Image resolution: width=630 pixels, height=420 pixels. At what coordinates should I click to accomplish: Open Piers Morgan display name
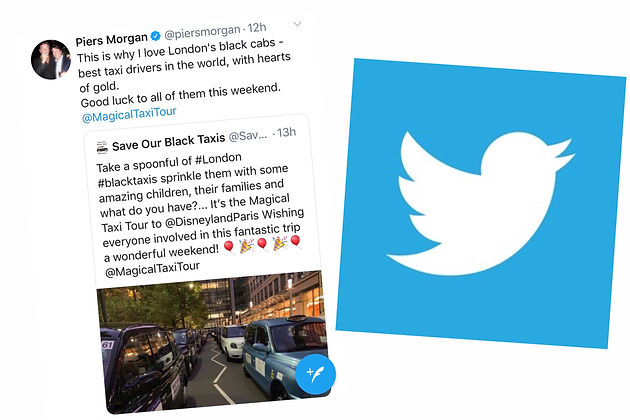tap(111, 39)
